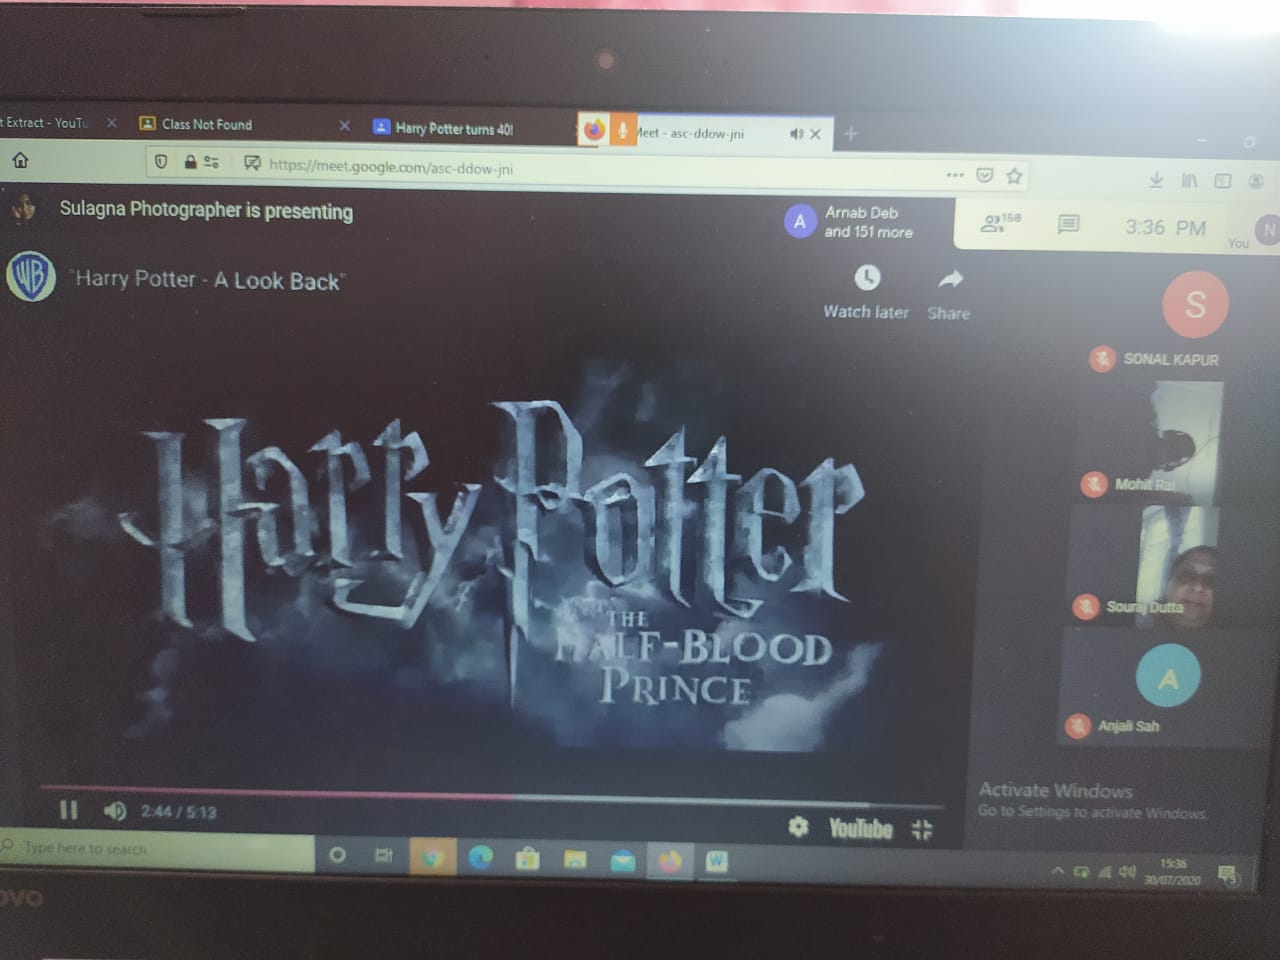Open the page actions three-dot menu
The height and width of the screenshot is (960, 1280).
point(955,175)
